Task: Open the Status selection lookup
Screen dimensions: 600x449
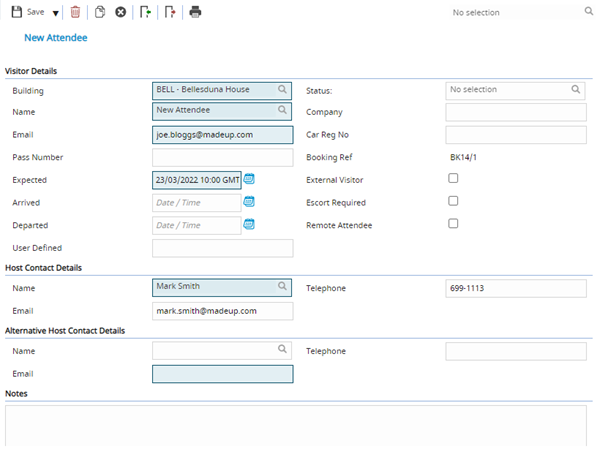Action: (576, 90)
